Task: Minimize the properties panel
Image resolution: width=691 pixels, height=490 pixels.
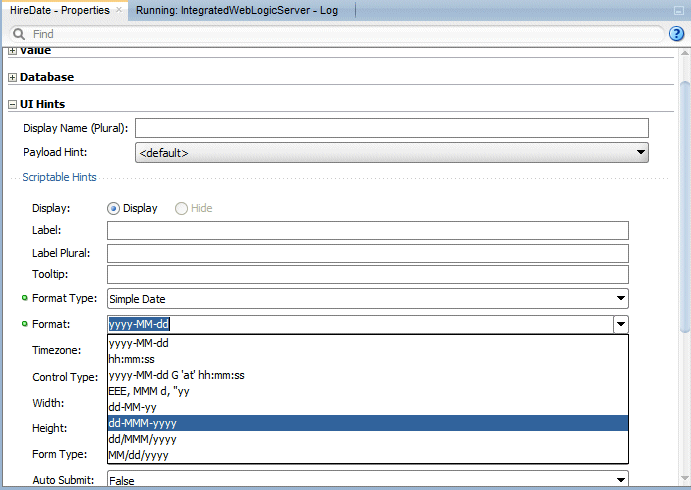Action: click(679, 11)
